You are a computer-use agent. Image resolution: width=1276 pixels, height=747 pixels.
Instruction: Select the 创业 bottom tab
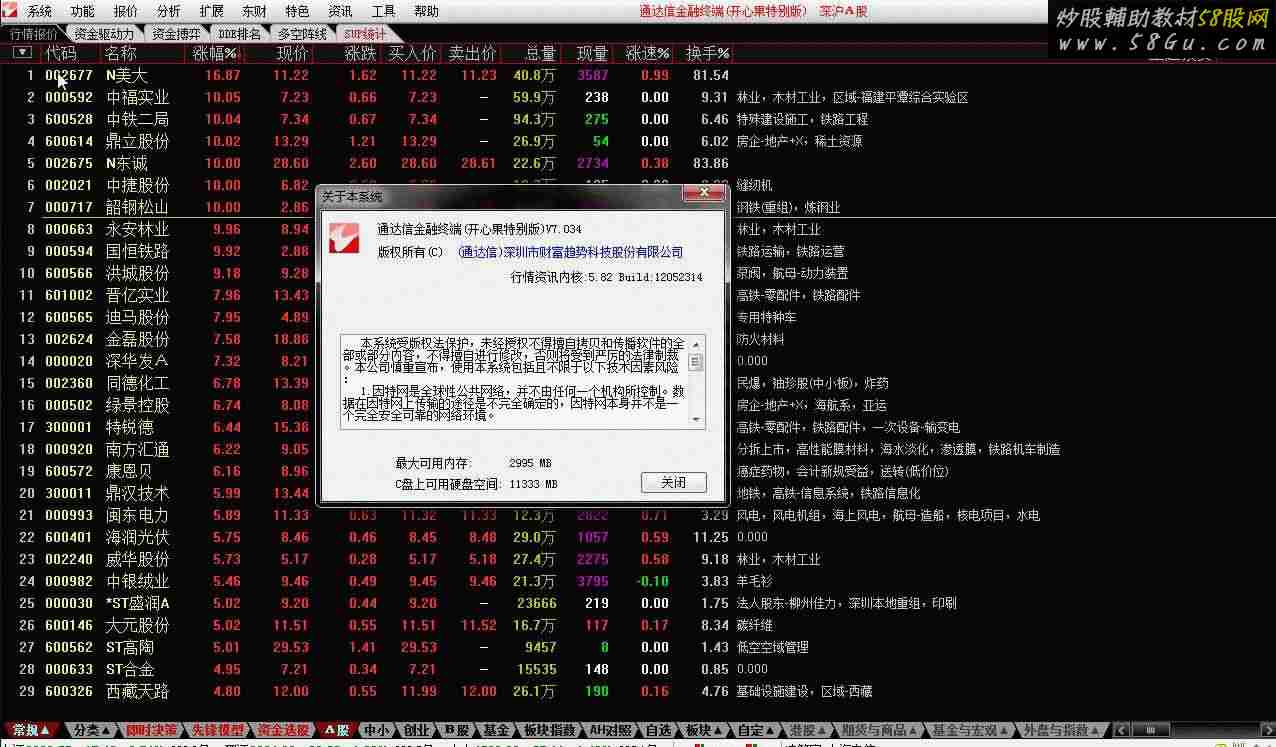coord(416,730)
